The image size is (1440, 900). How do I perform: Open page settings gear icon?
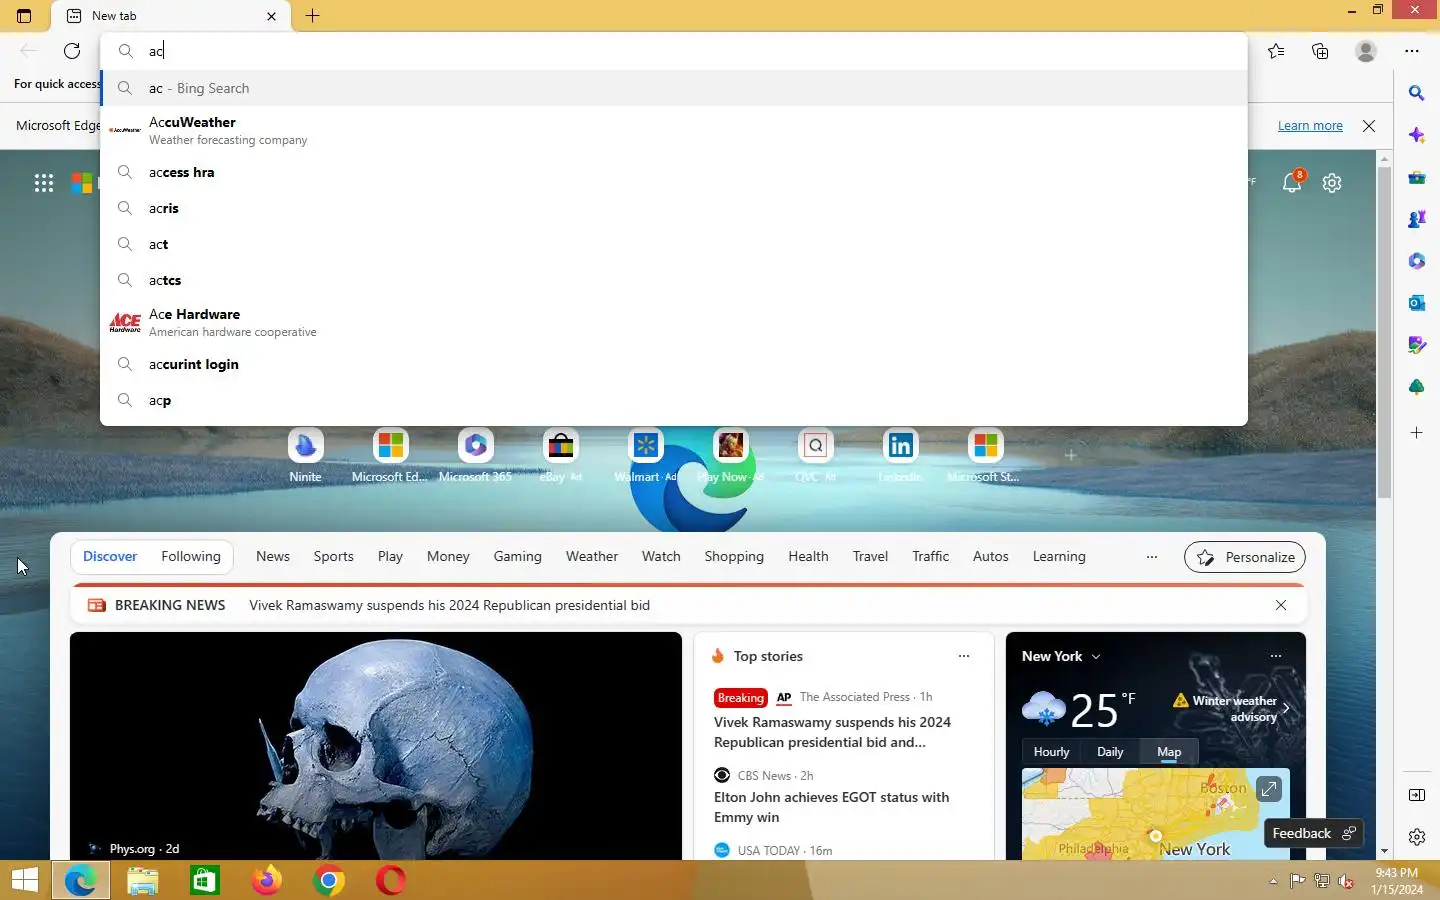point(1332,183)
